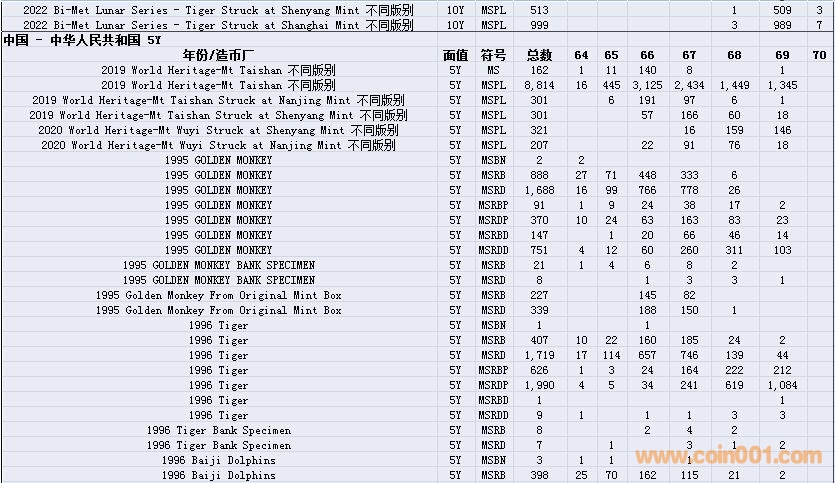Screen dimensions: 835x483
Task: Click the 1,719 total cell
Action: click(x=539, y=355)
